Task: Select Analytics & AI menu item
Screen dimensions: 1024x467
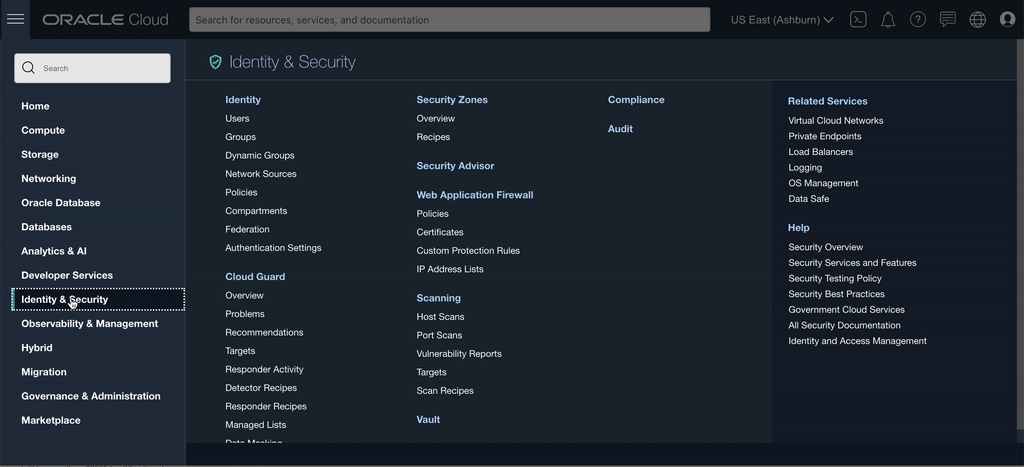Action: click(54, 251)
